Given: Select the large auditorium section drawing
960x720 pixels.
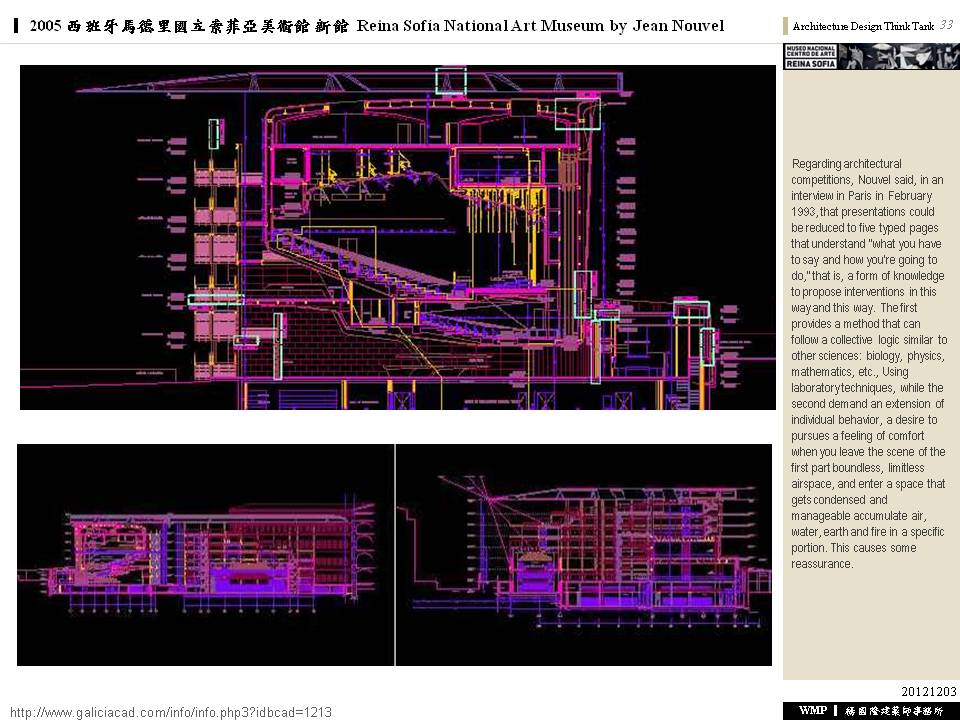Looking at the screenshot, I should pyautogui.click(x=397, y=237).
